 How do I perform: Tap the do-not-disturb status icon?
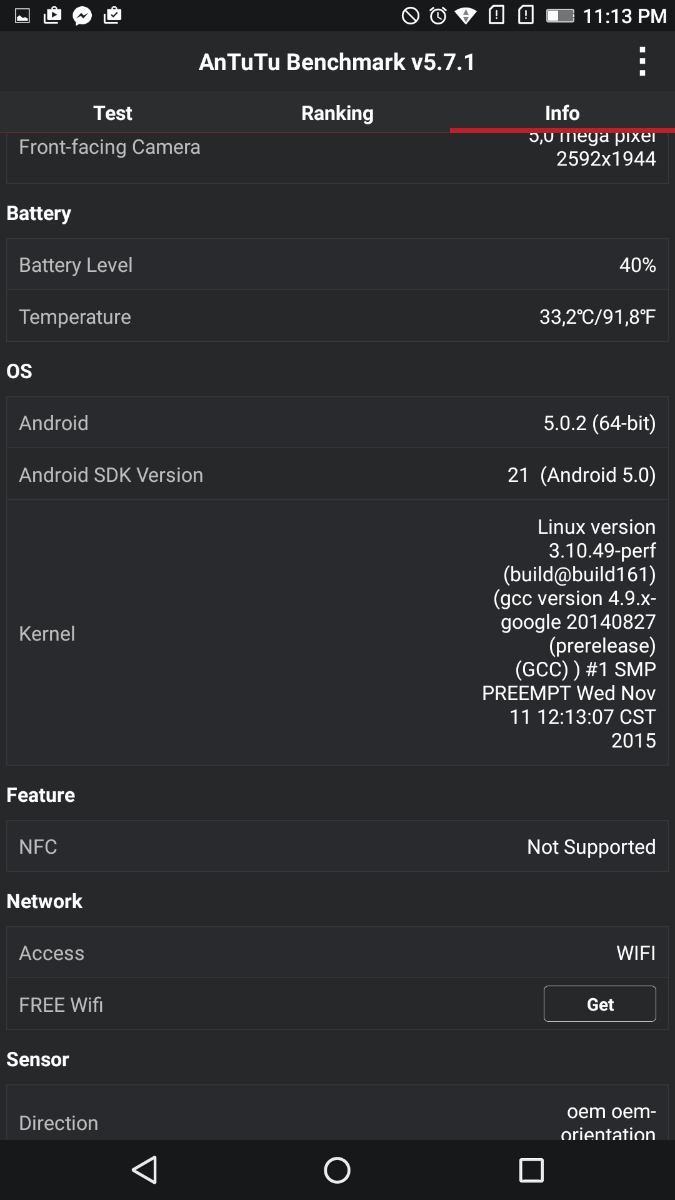tap(410, 15)
